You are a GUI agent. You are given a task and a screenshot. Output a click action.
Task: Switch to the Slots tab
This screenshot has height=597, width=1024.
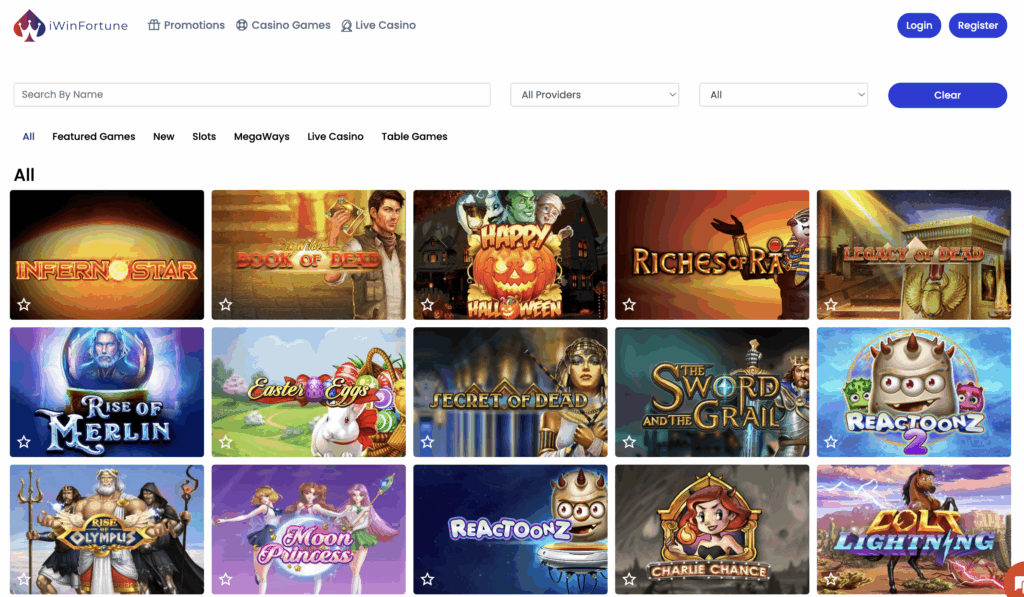tap(204, 136)
